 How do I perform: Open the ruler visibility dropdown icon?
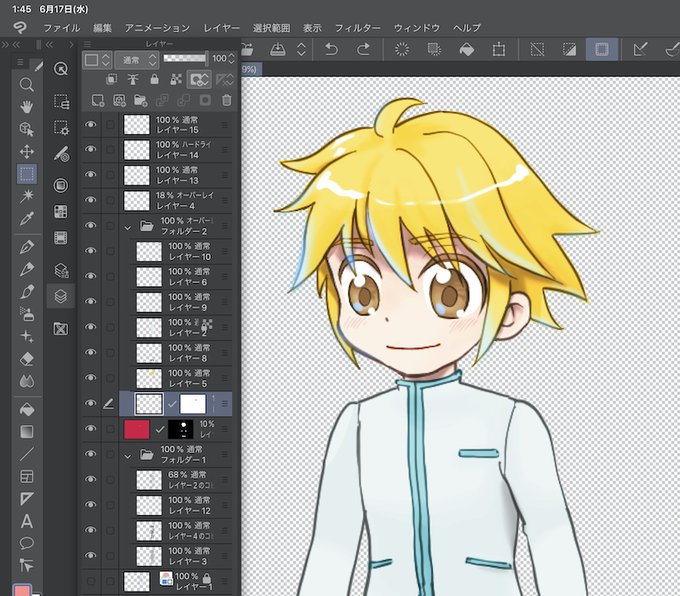[225, 79]
